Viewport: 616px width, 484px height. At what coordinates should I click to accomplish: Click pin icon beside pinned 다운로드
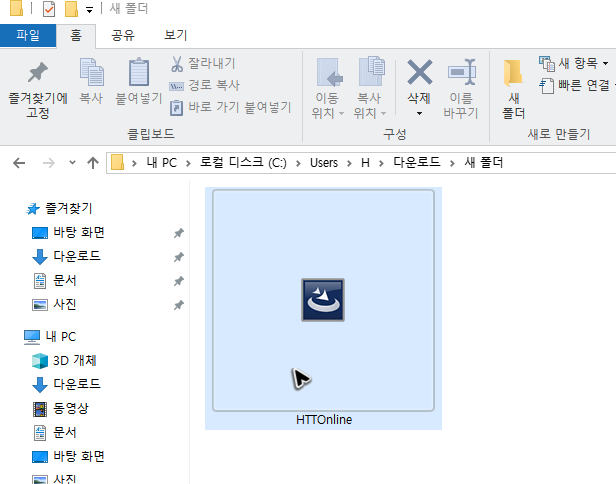pyautogui.click(x=179, y=257)
